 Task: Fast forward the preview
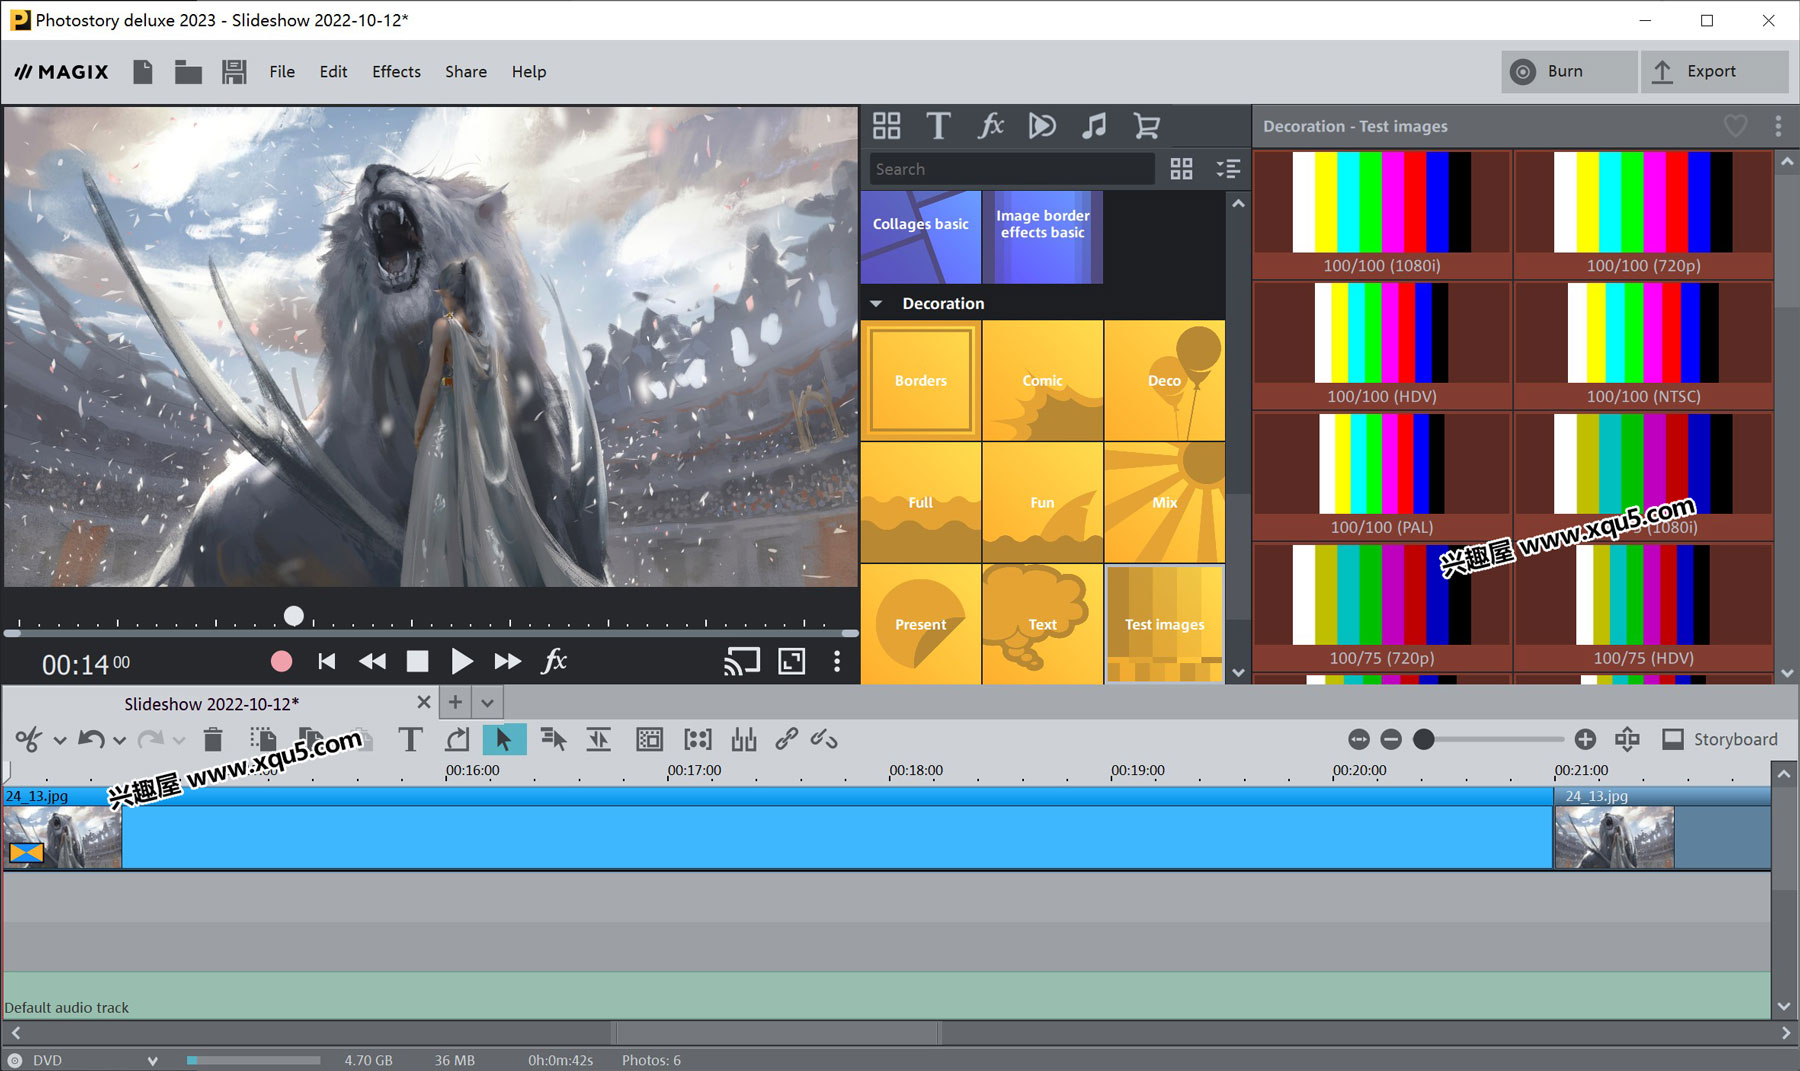coord(508,661)
